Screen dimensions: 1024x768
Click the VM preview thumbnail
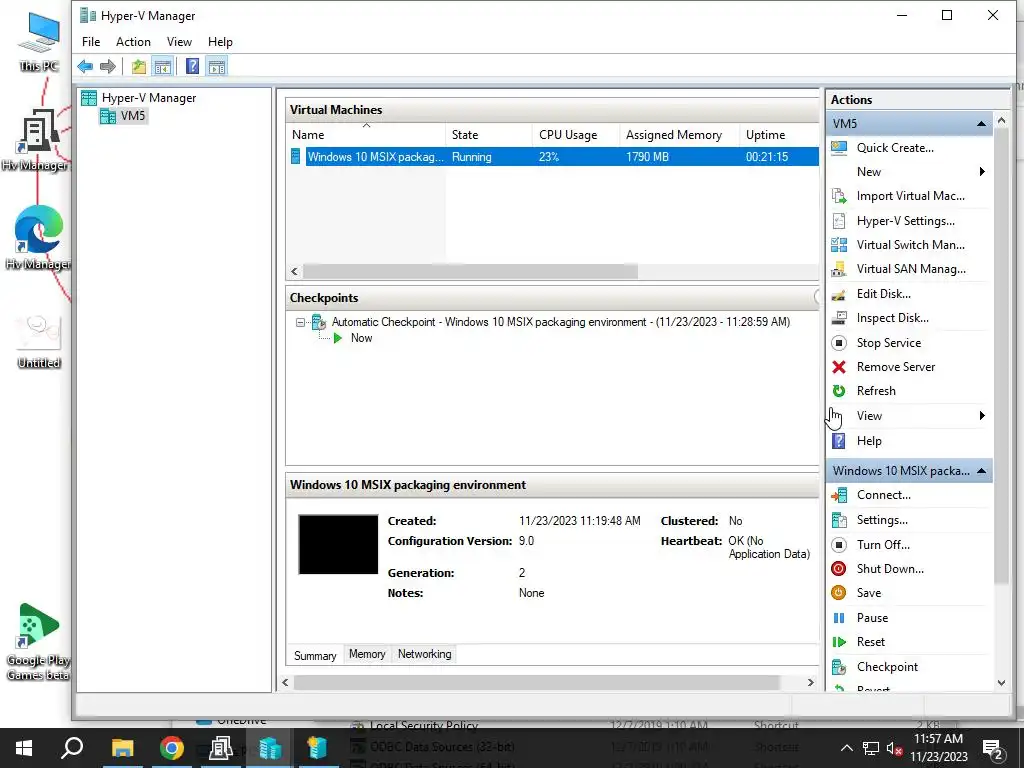click(338, 545)
